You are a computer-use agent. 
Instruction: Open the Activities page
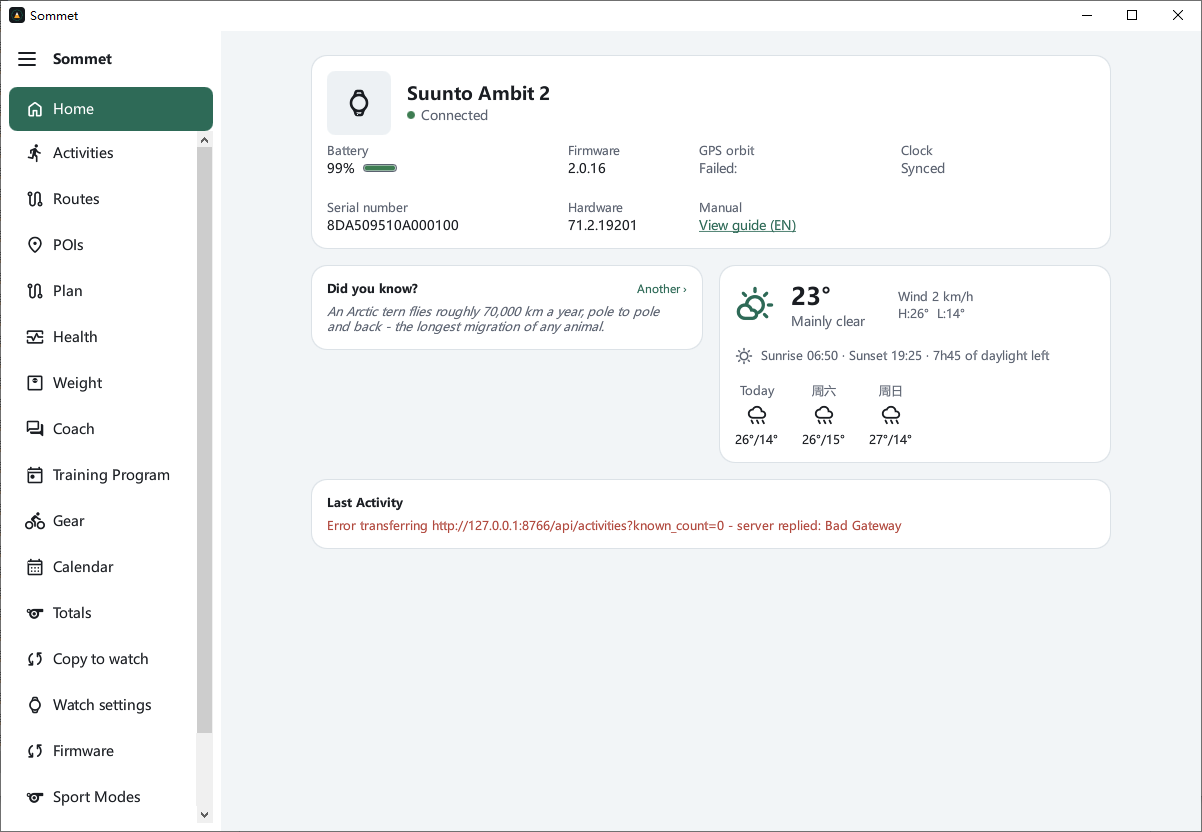point(103,153)
